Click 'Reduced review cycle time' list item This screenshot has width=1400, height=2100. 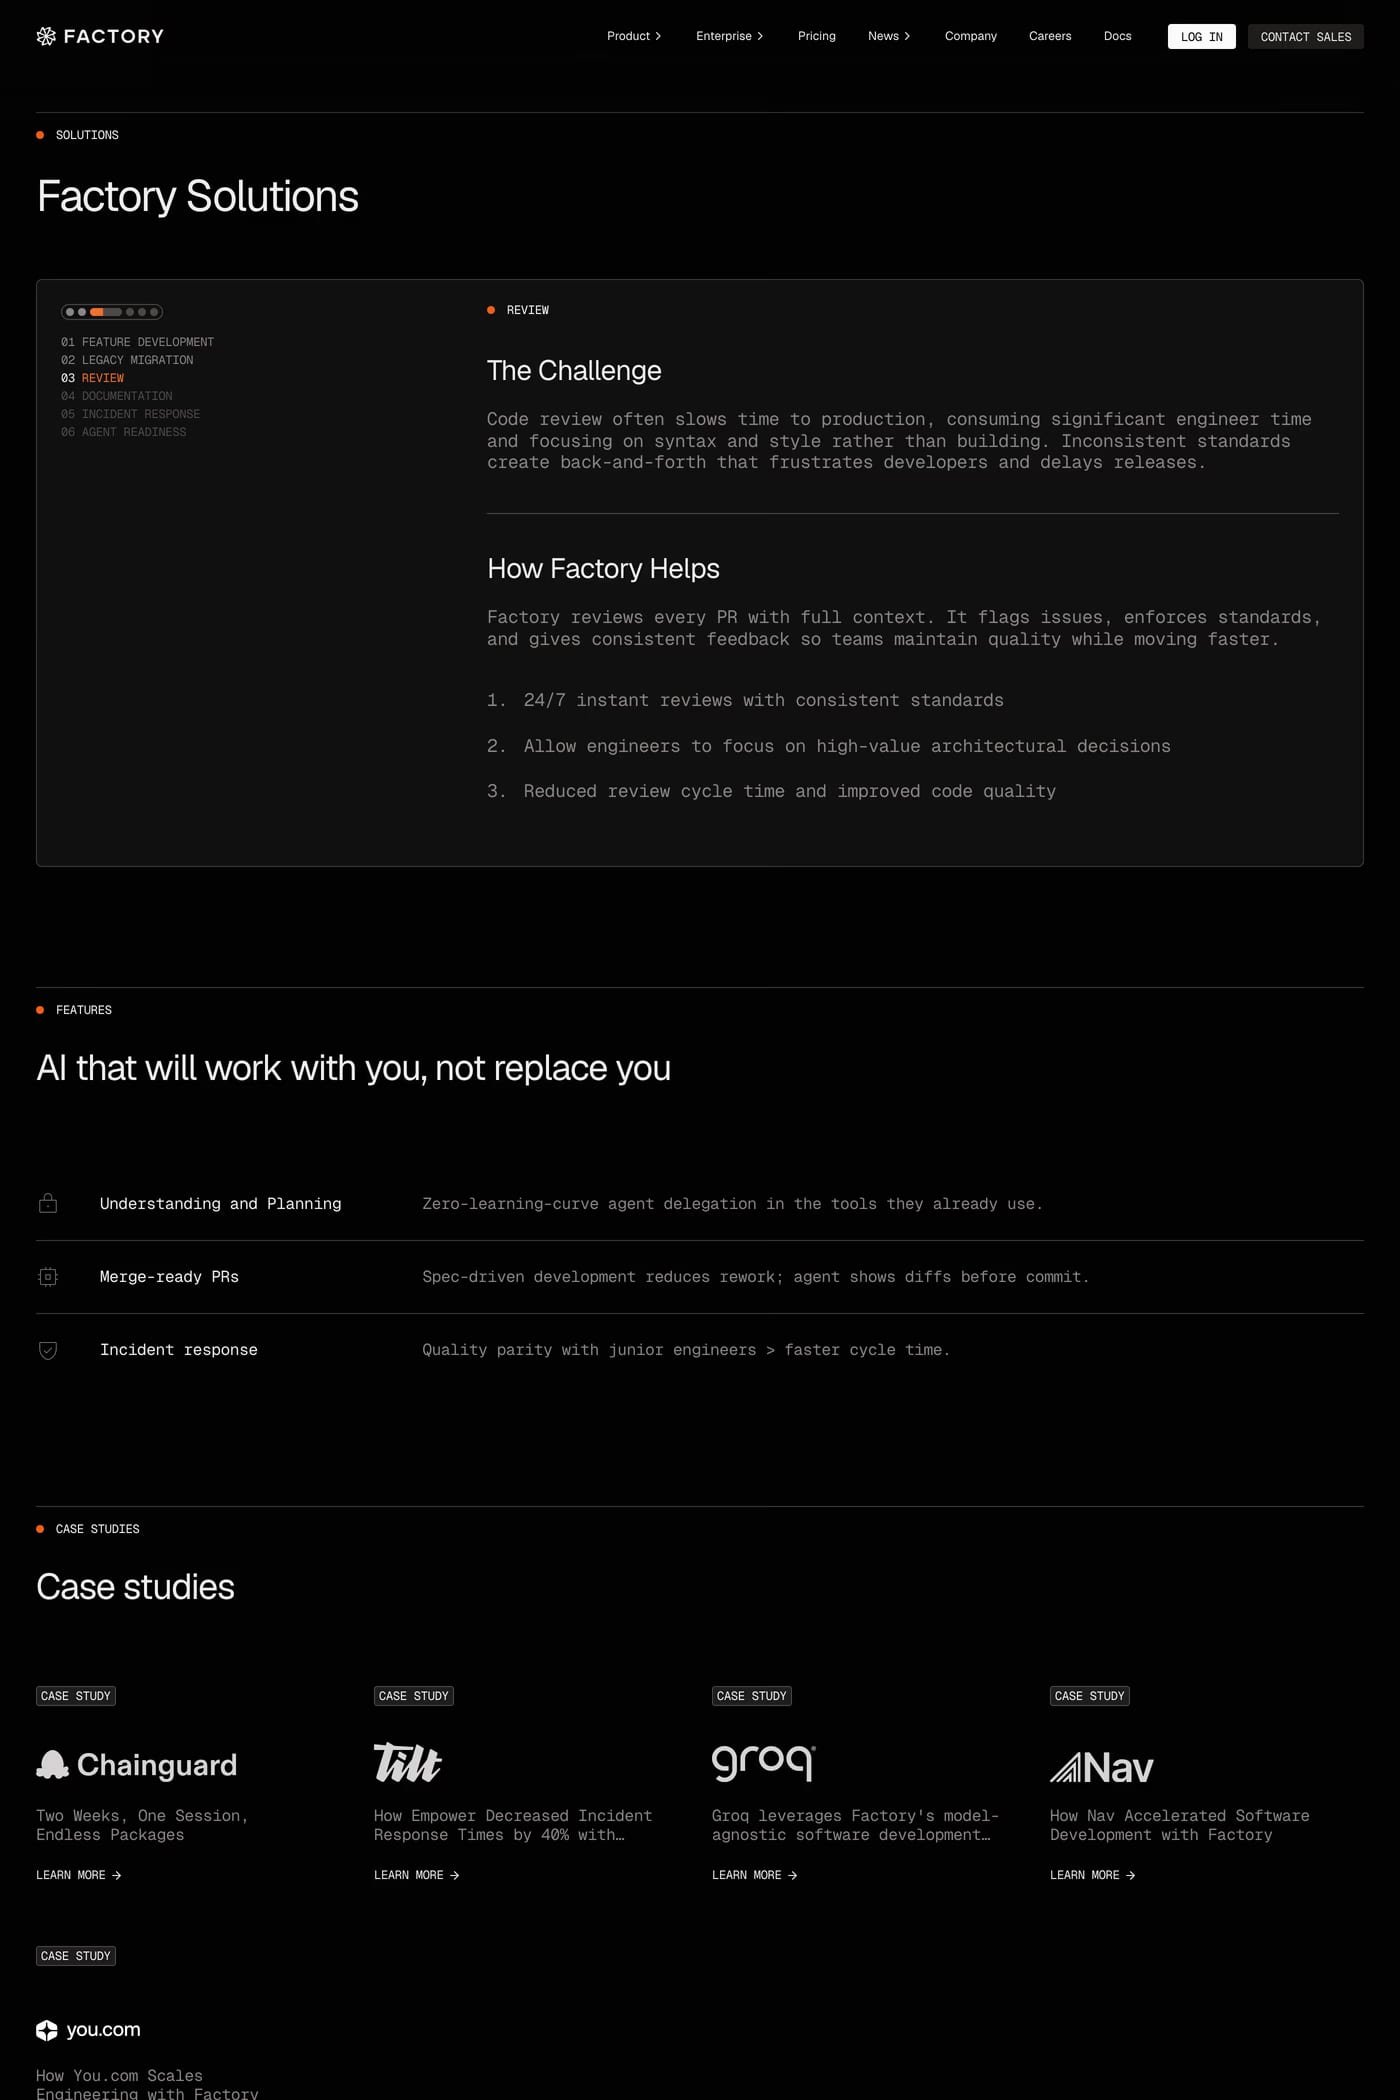(x=771, y=791)
